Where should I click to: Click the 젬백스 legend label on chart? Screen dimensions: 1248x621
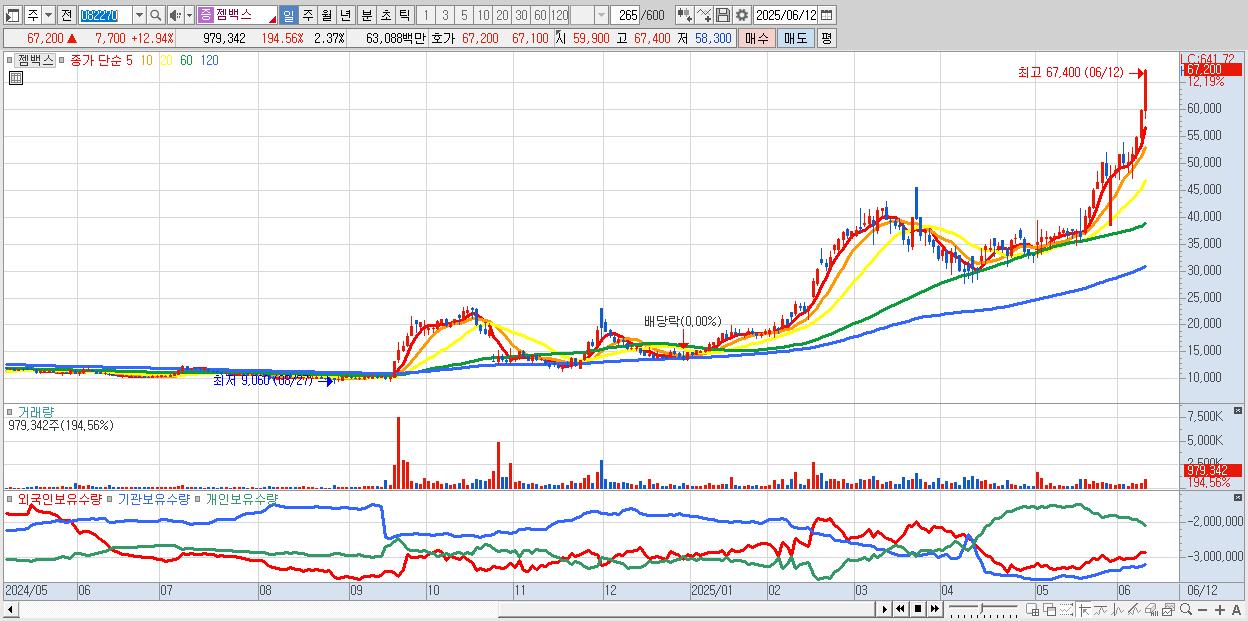pyautogui.click(x=35, y=60)
